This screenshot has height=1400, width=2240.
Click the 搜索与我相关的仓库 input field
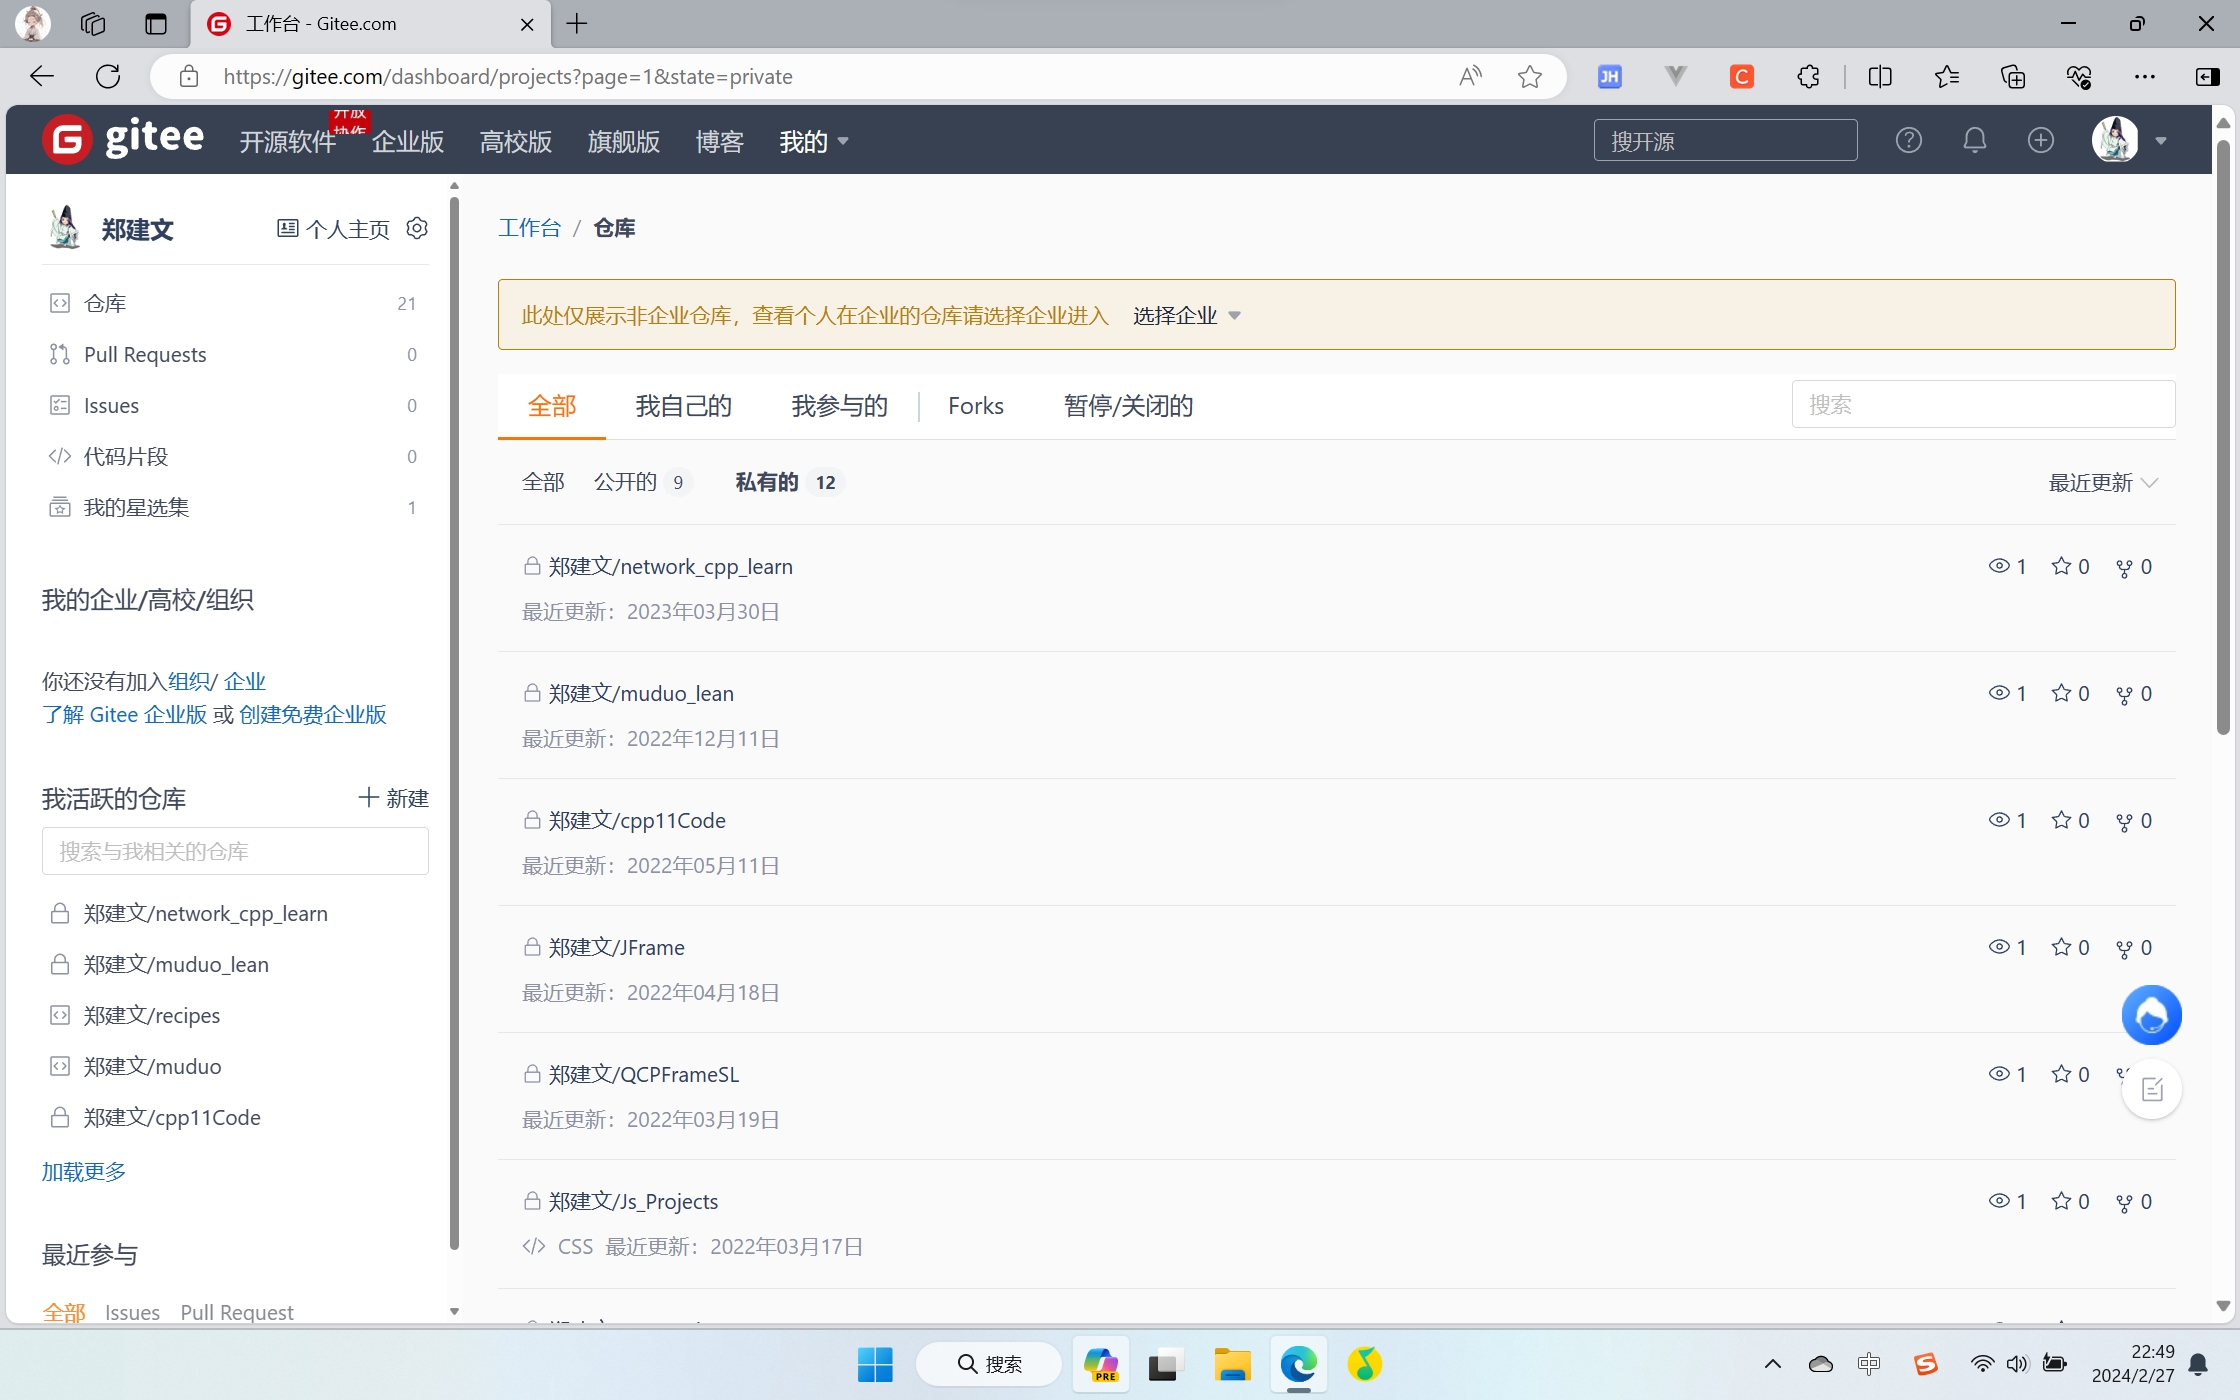tap(235, 851)
